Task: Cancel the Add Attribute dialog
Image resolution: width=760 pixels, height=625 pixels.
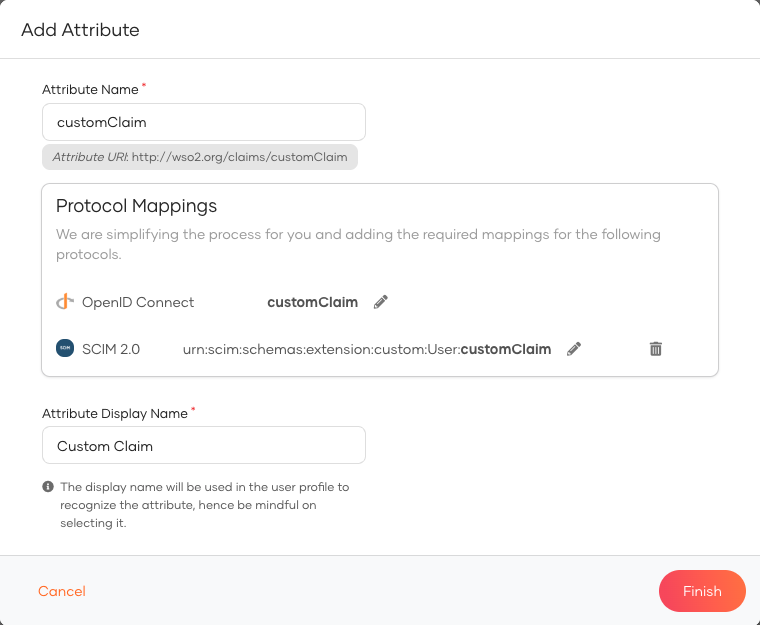Action: point(62,591)
